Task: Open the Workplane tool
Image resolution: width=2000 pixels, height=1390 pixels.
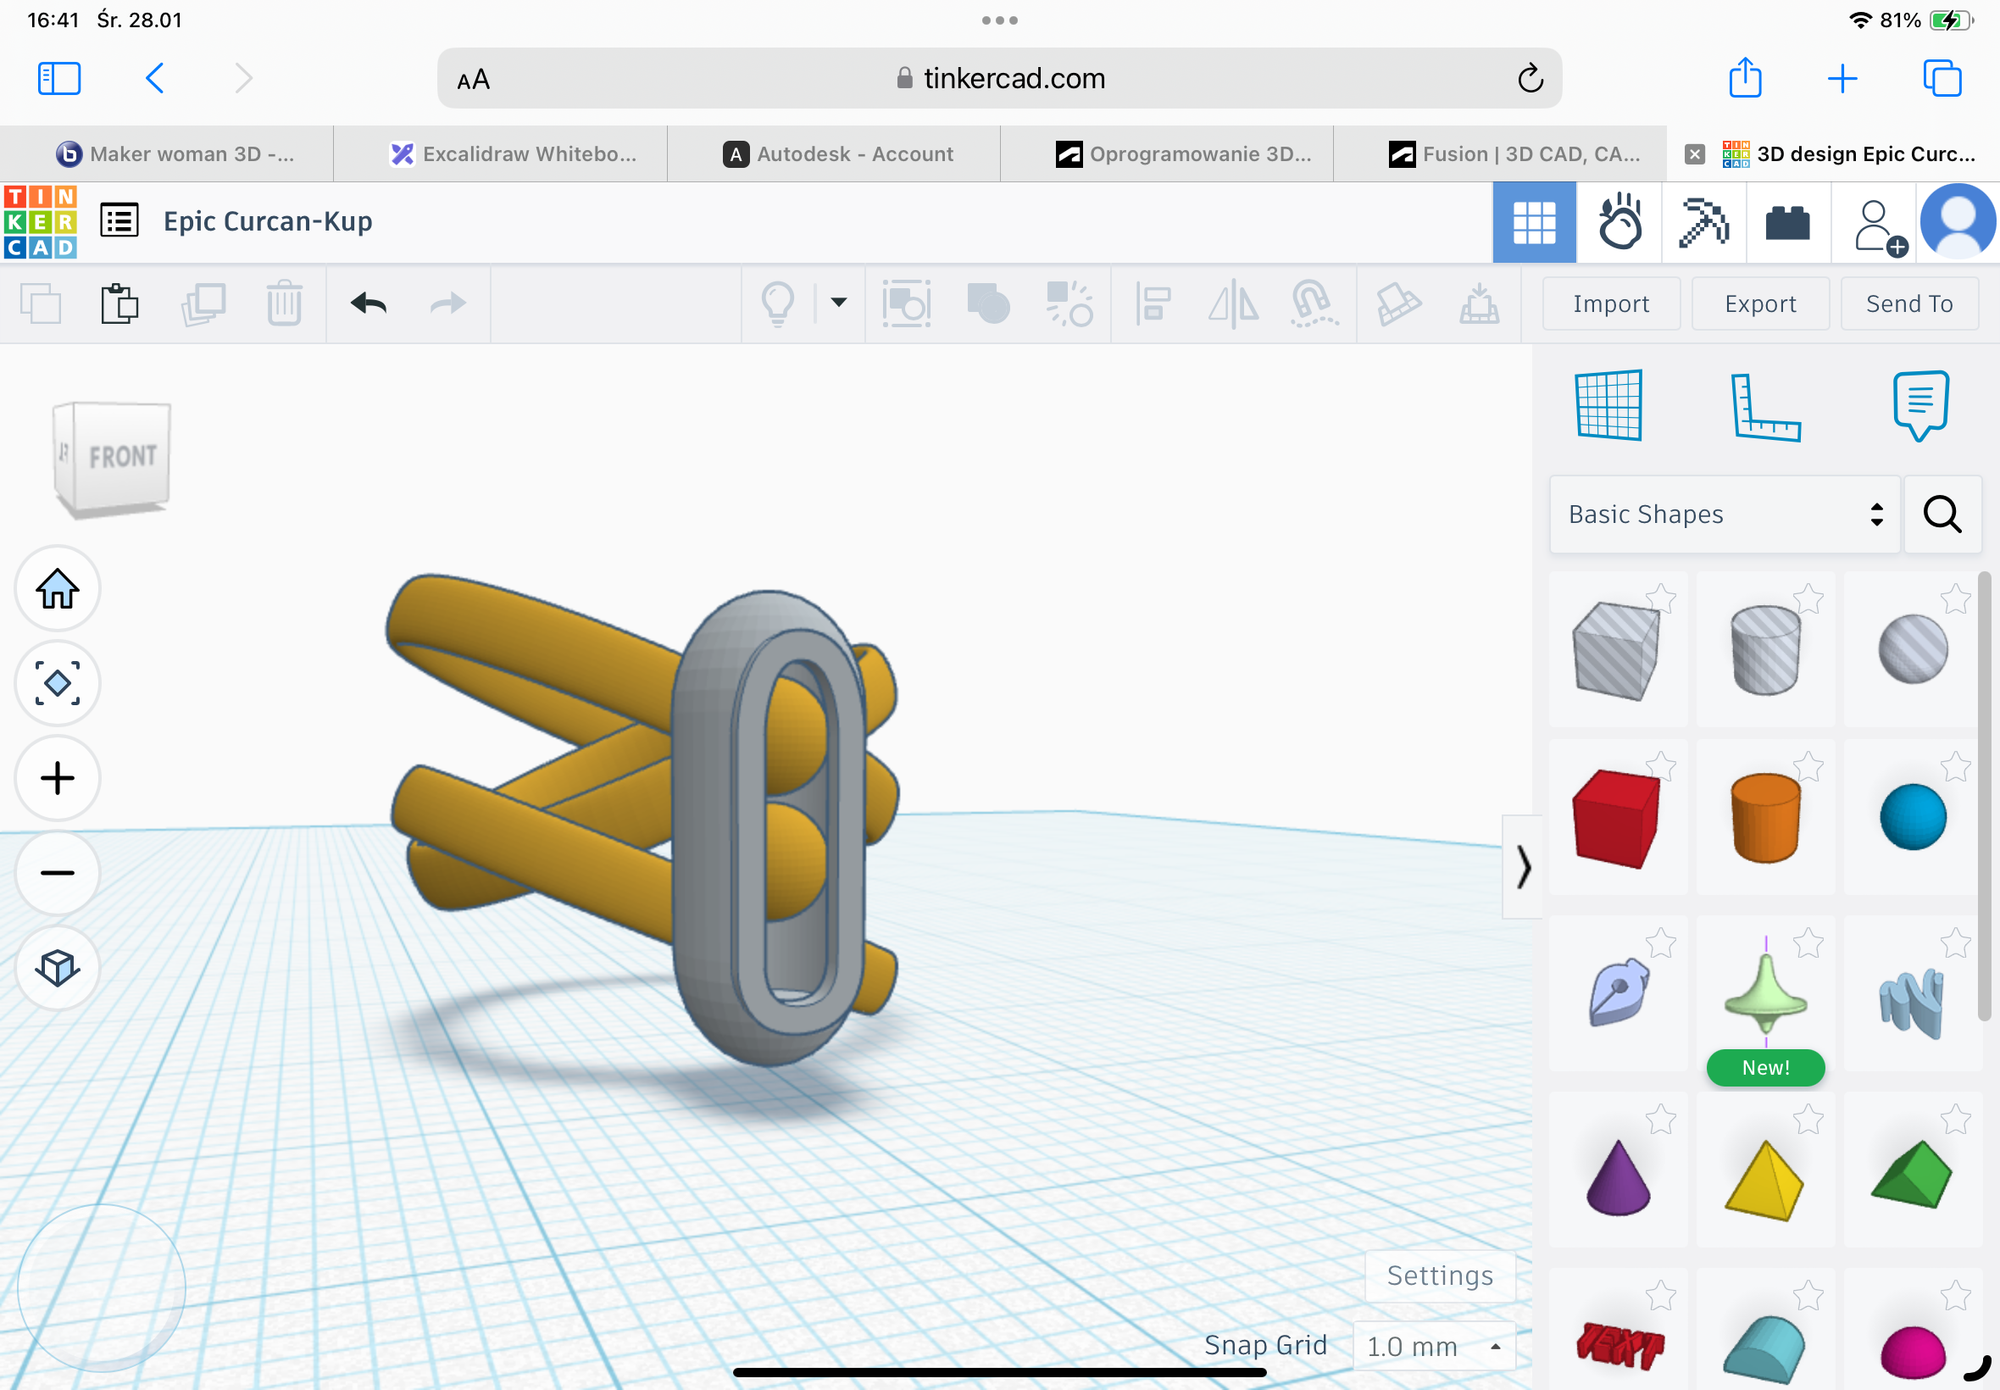Action: point(1608,405)
